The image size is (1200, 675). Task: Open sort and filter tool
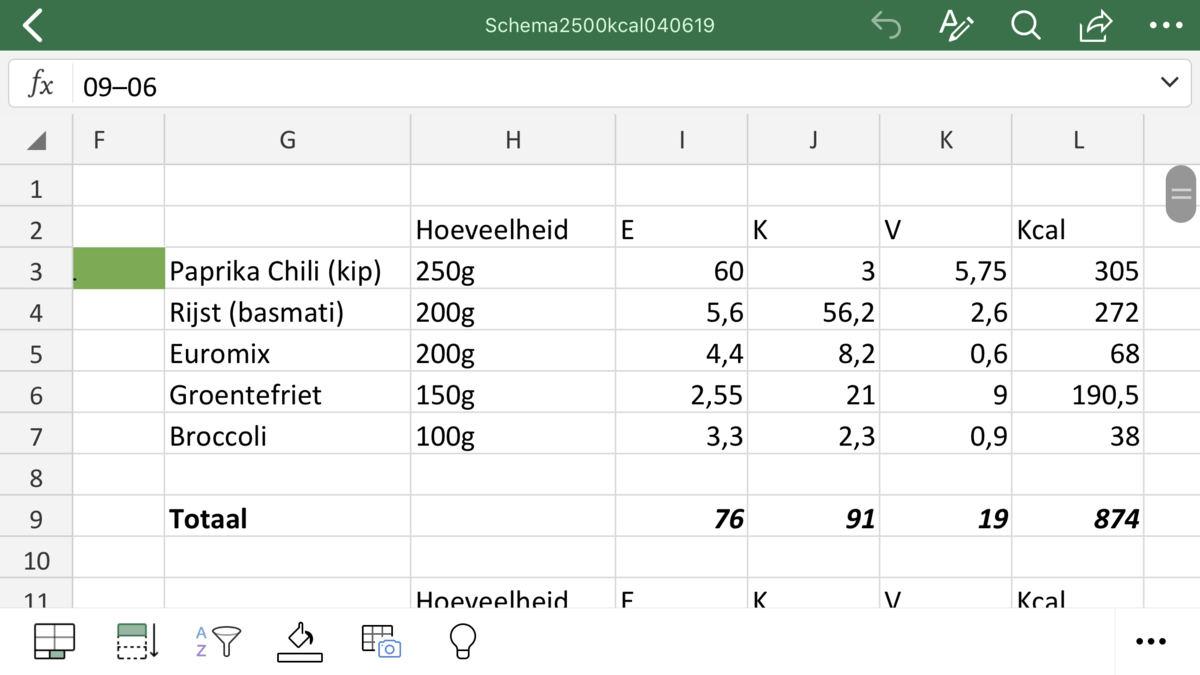pos(218,641)
